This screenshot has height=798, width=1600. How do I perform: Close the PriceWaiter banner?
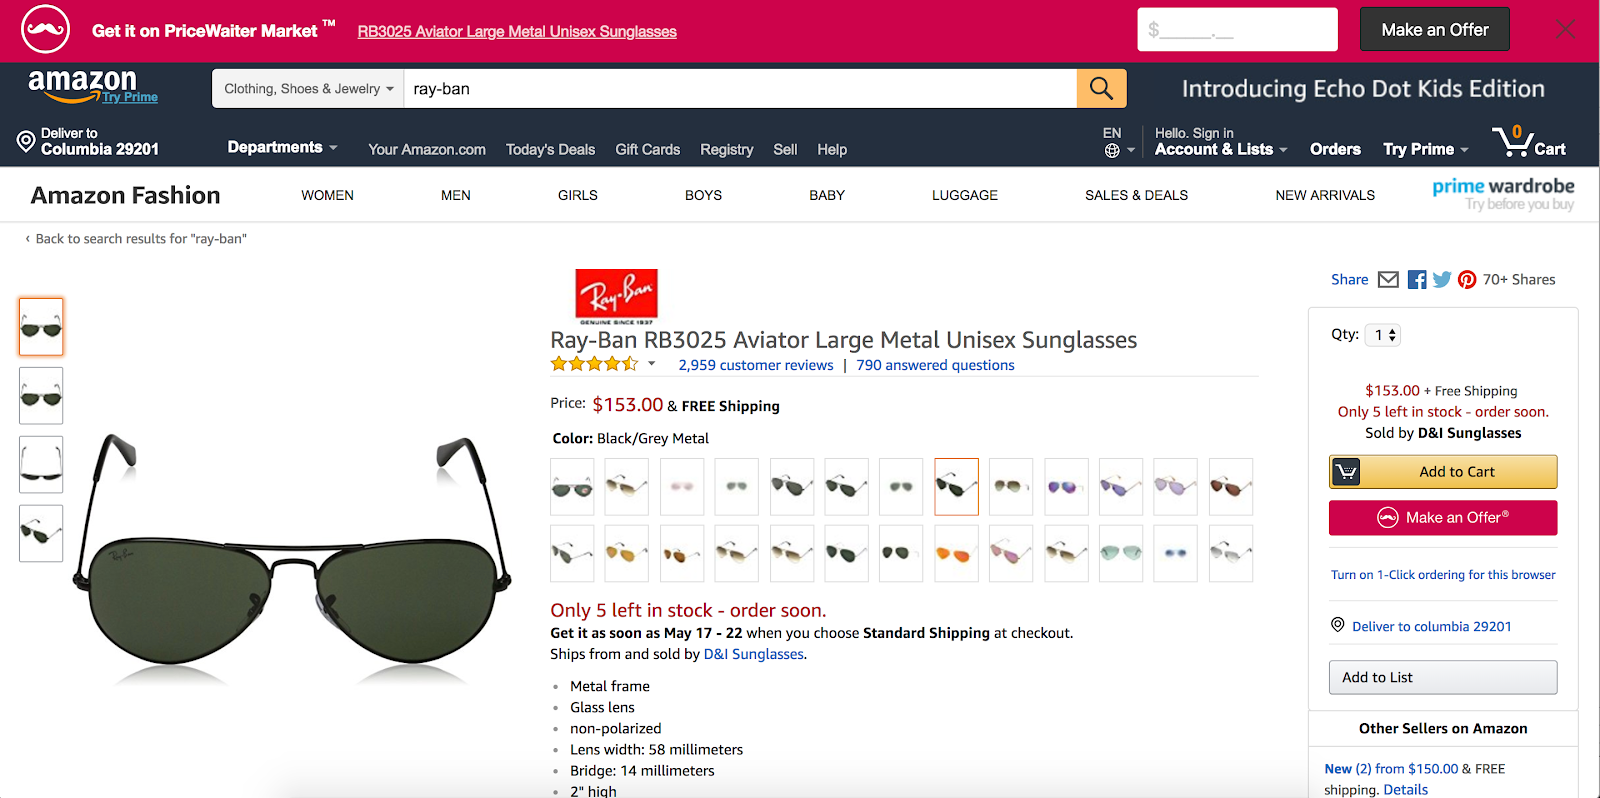1565,30
